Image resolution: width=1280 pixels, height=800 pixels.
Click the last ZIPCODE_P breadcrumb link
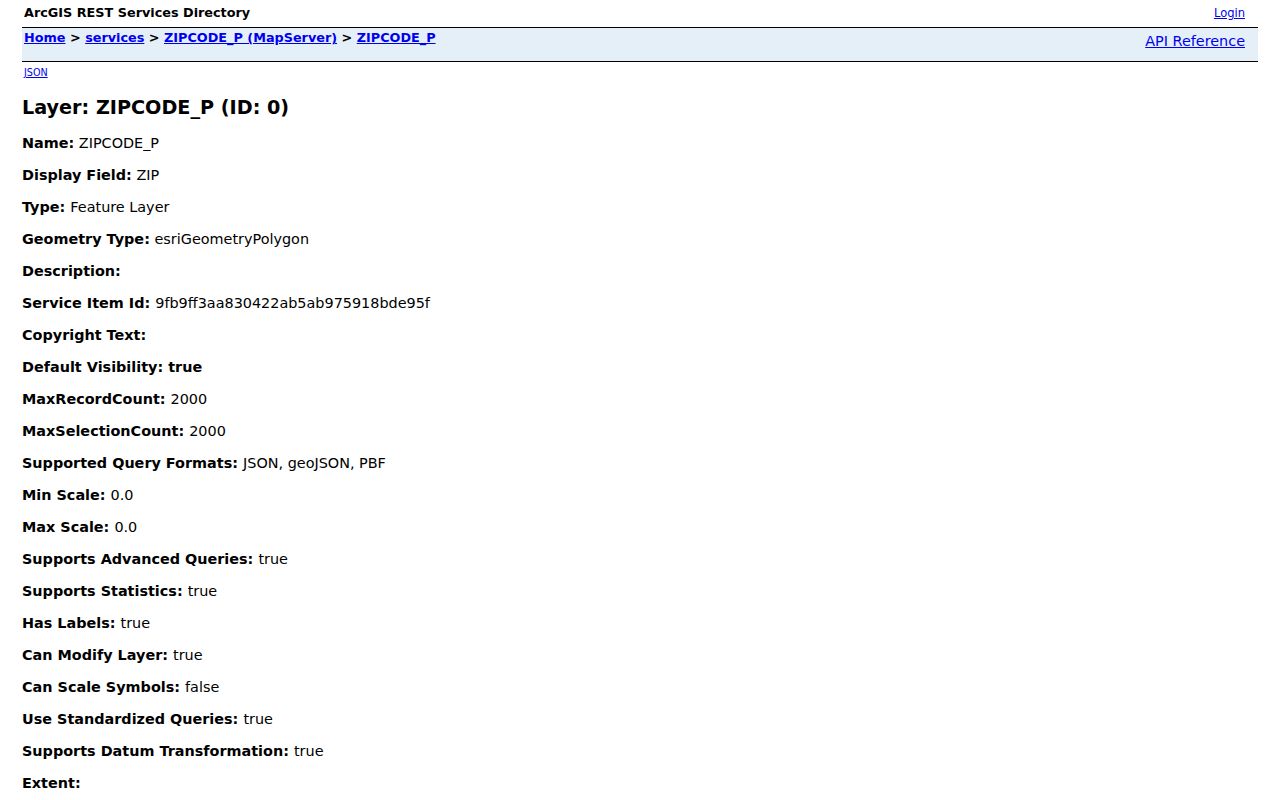click(396, 38)
